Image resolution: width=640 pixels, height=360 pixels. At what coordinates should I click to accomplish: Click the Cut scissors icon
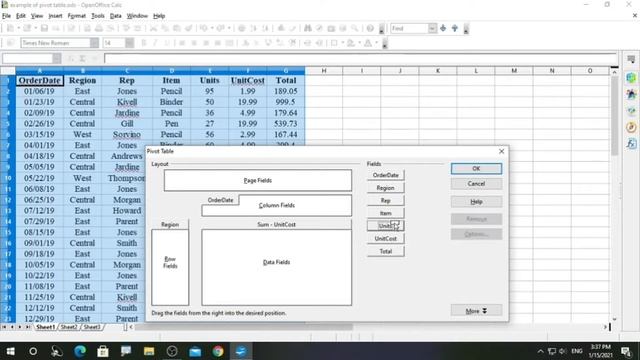153,28
